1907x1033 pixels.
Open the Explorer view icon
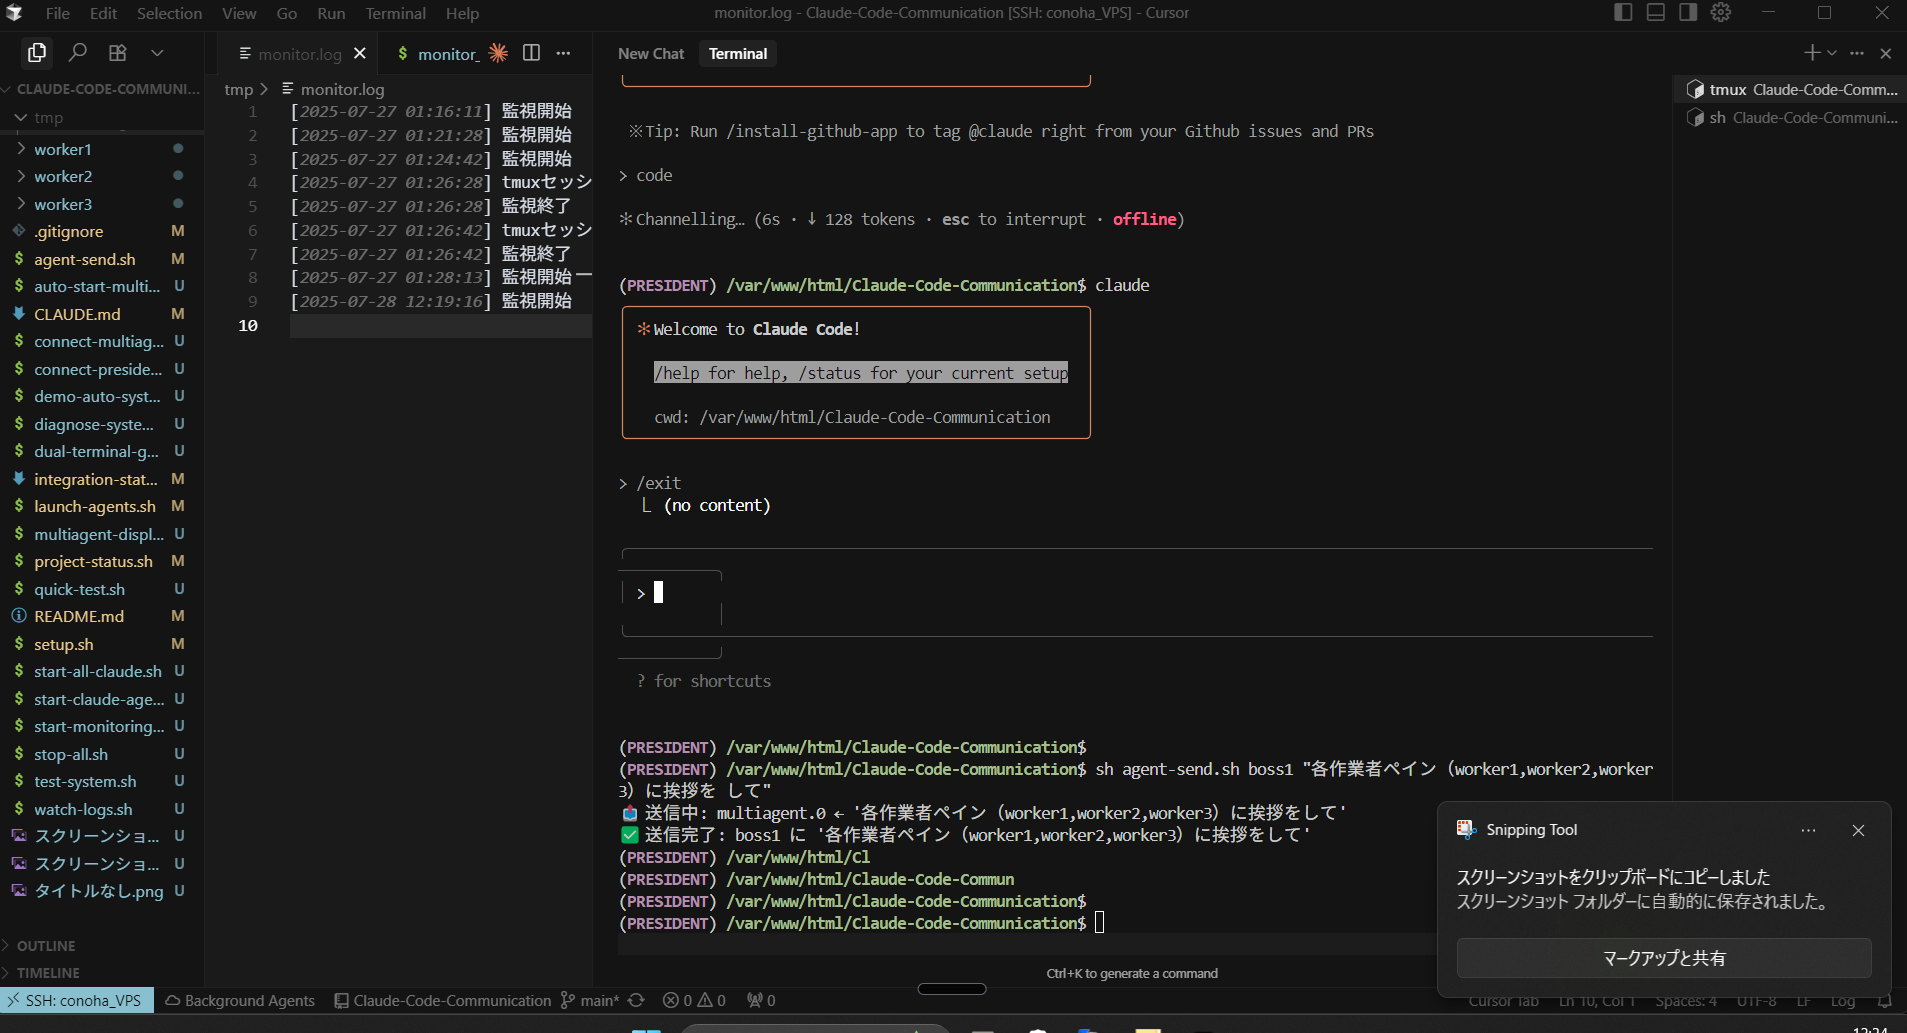click(37, 52)
